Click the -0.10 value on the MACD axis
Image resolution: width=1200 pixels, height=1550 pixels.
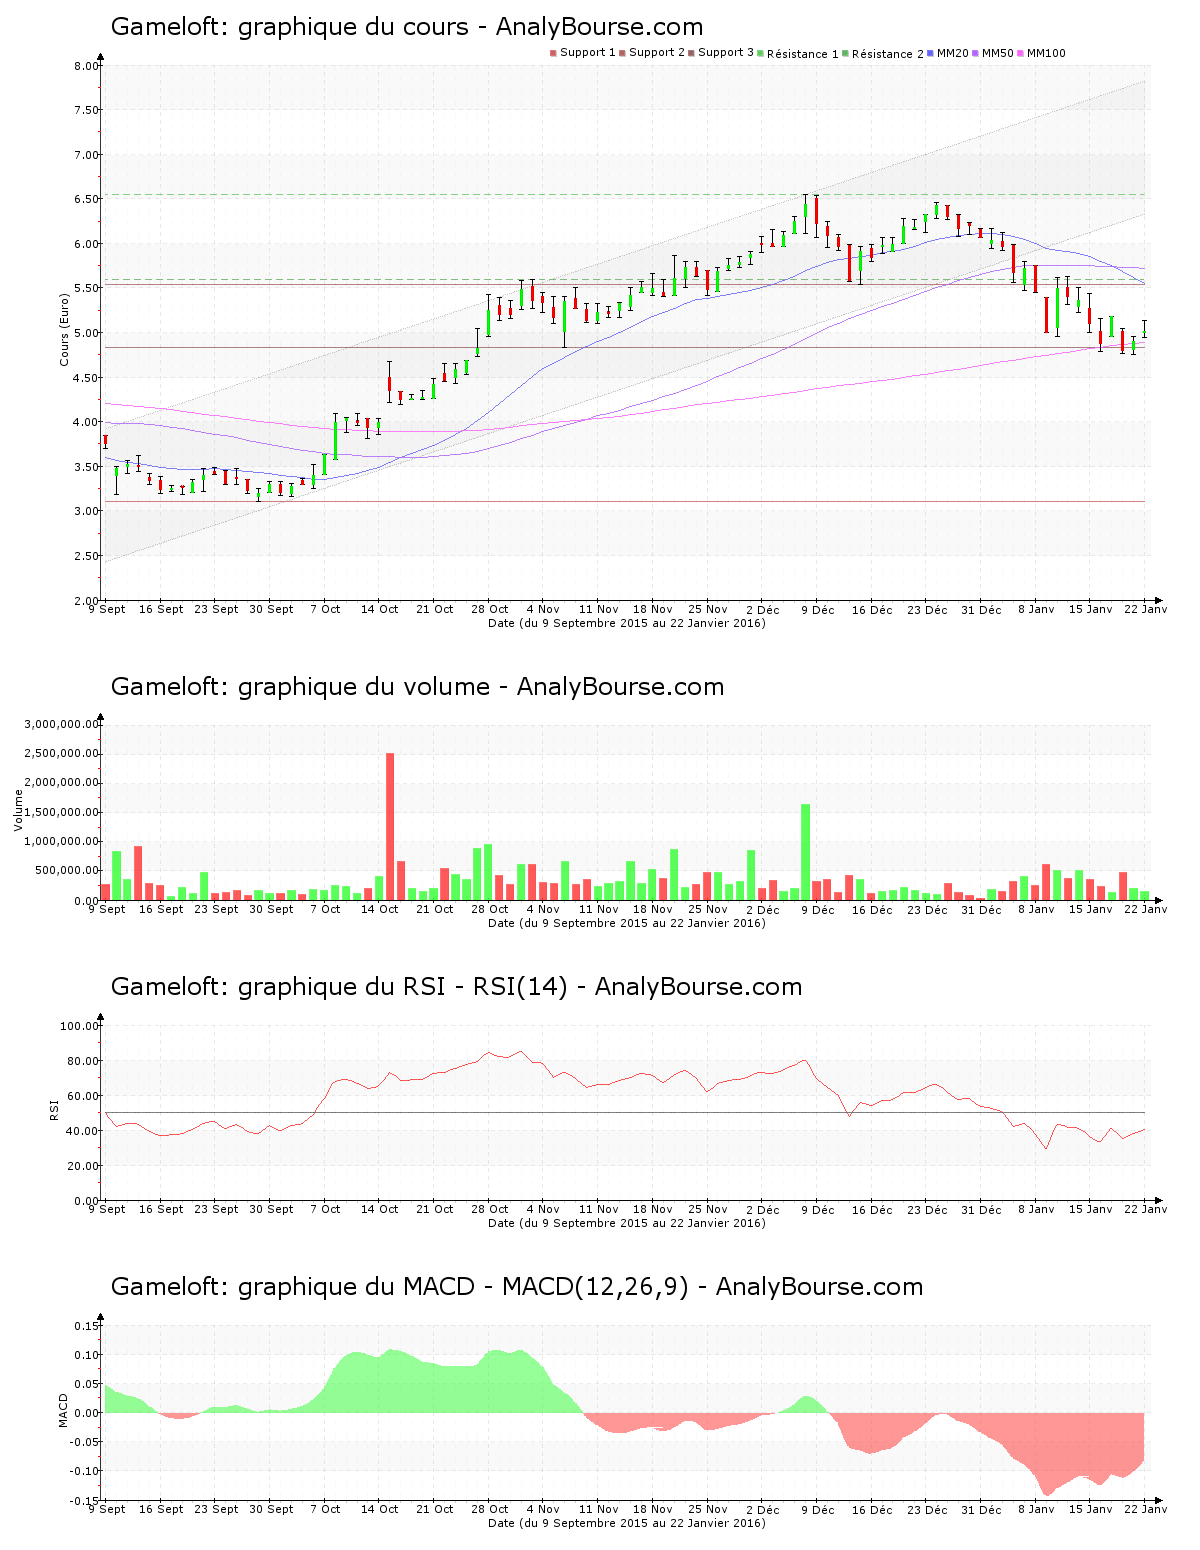[x=86, y=1471]
